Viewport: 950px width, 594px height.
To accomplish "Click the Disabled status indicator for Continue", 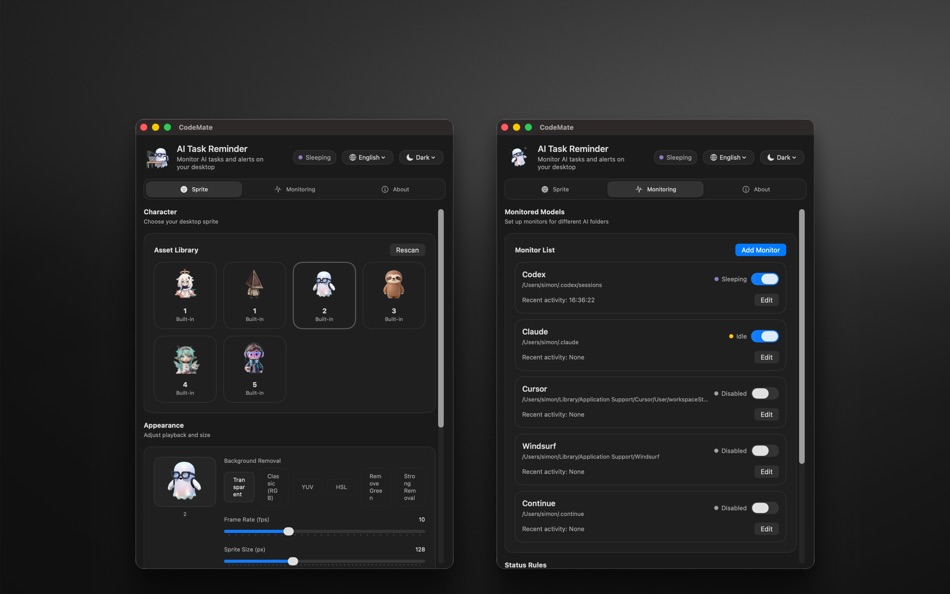I will tap(730, 509).
